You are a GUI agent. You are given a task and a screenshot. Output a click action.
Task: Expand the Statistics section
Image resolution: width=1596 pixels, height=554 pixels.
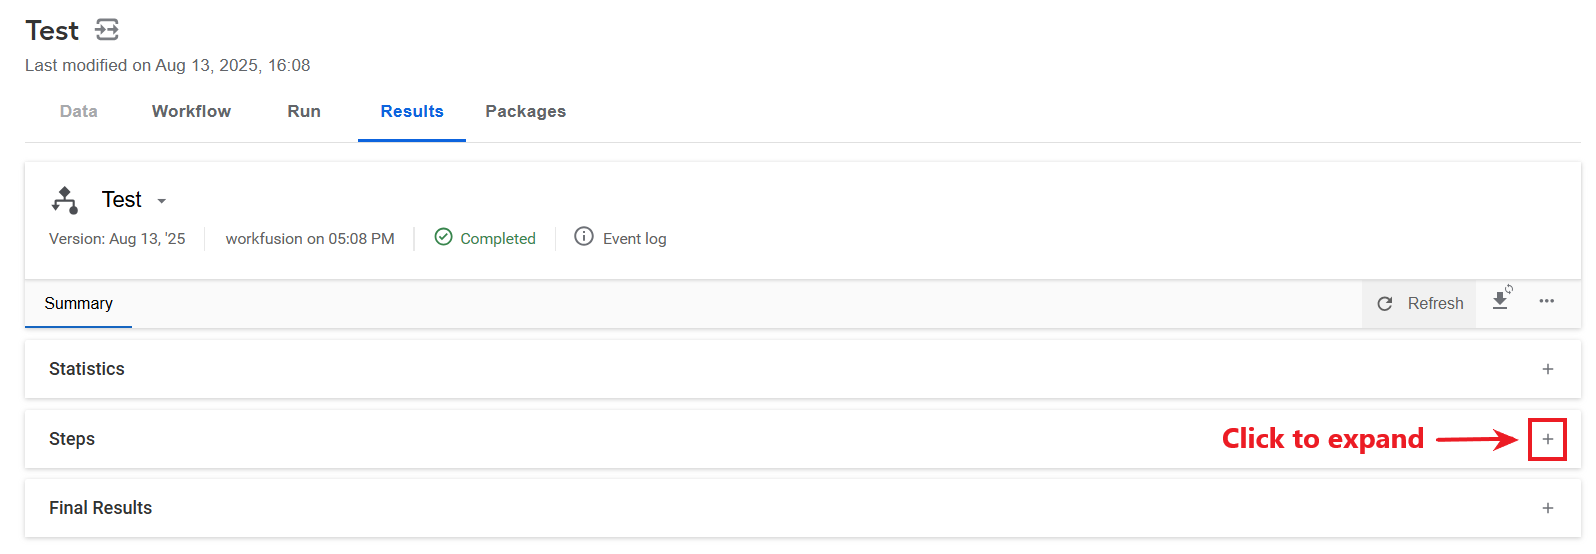tap(1548, 369)
